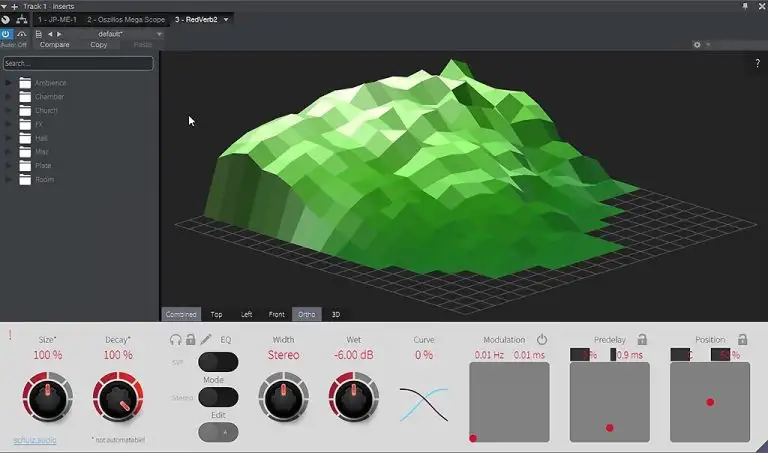
Task: Click the EQ lock icon
Action: [x=191, y=339]
